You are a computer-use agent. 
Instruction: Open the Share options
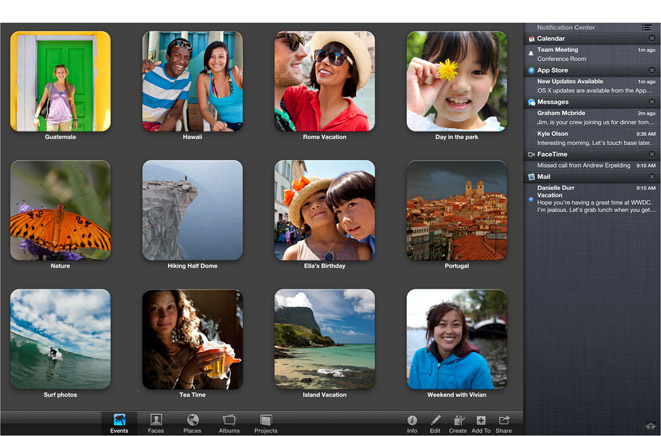504,422
